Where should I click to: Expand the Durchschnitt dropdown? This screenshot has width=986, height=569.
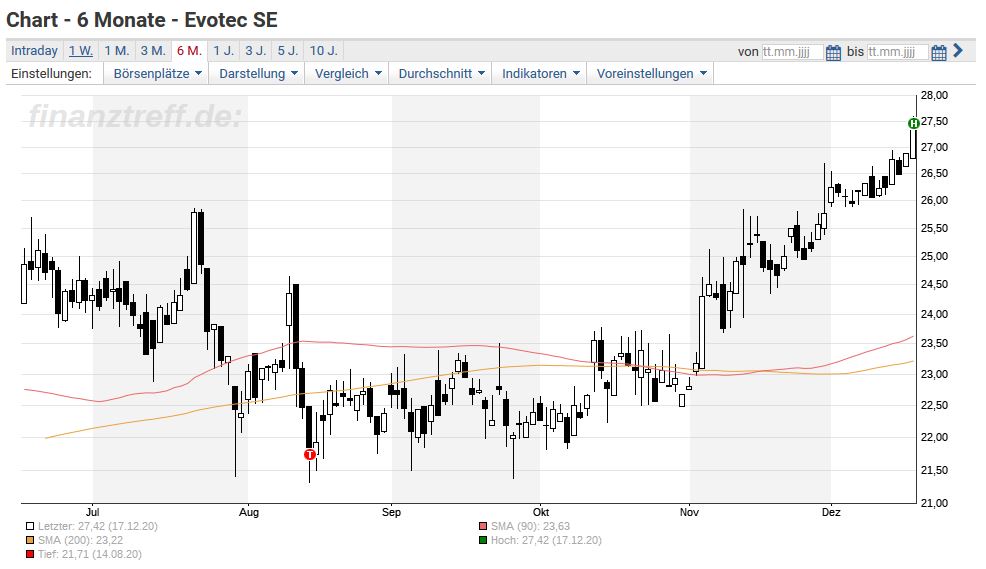pos(441,74)
